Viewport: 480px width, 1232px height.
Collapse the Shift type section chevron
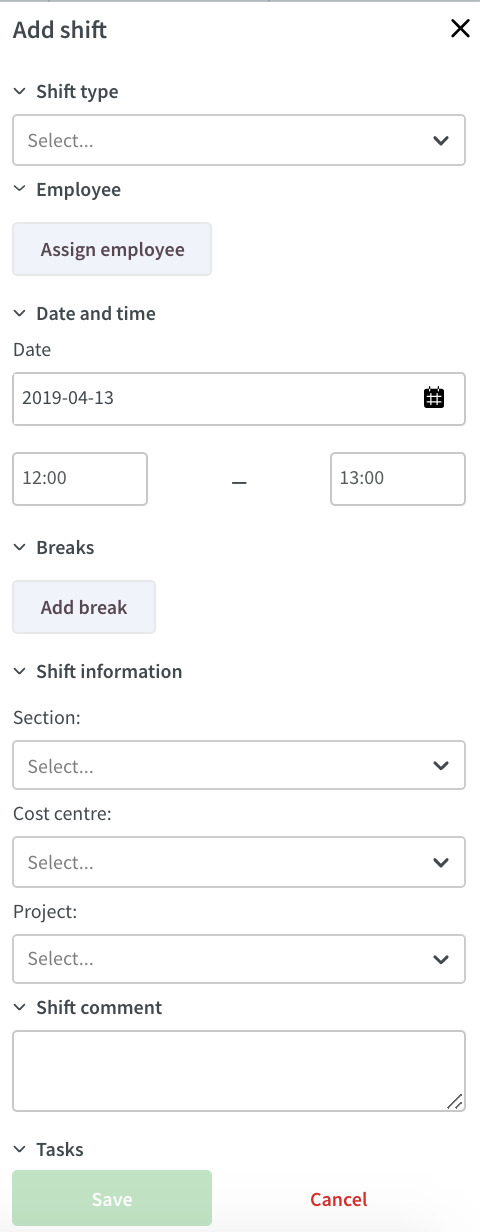19,91
